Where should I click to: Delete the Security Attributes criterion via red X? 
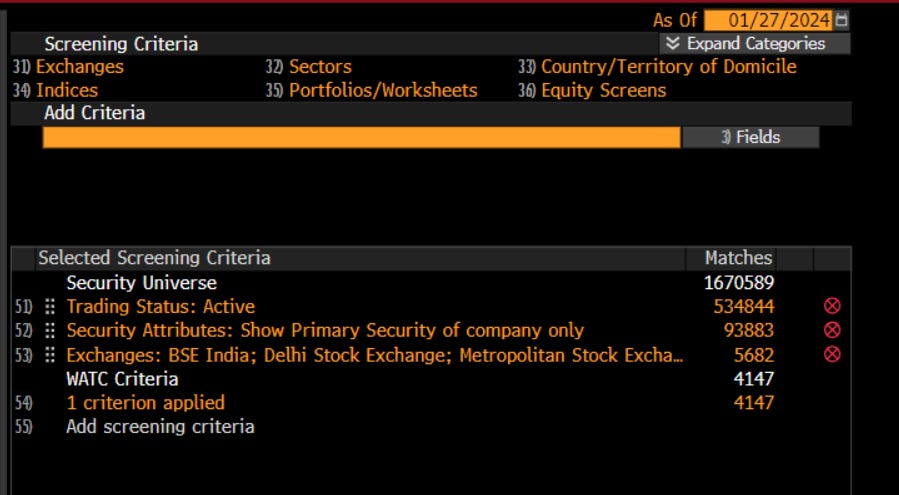832,330
